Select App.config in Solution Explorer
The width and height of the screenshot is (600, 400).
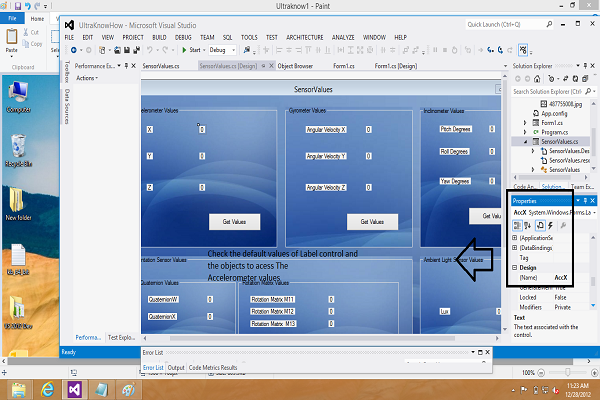(x=554, y=113)
